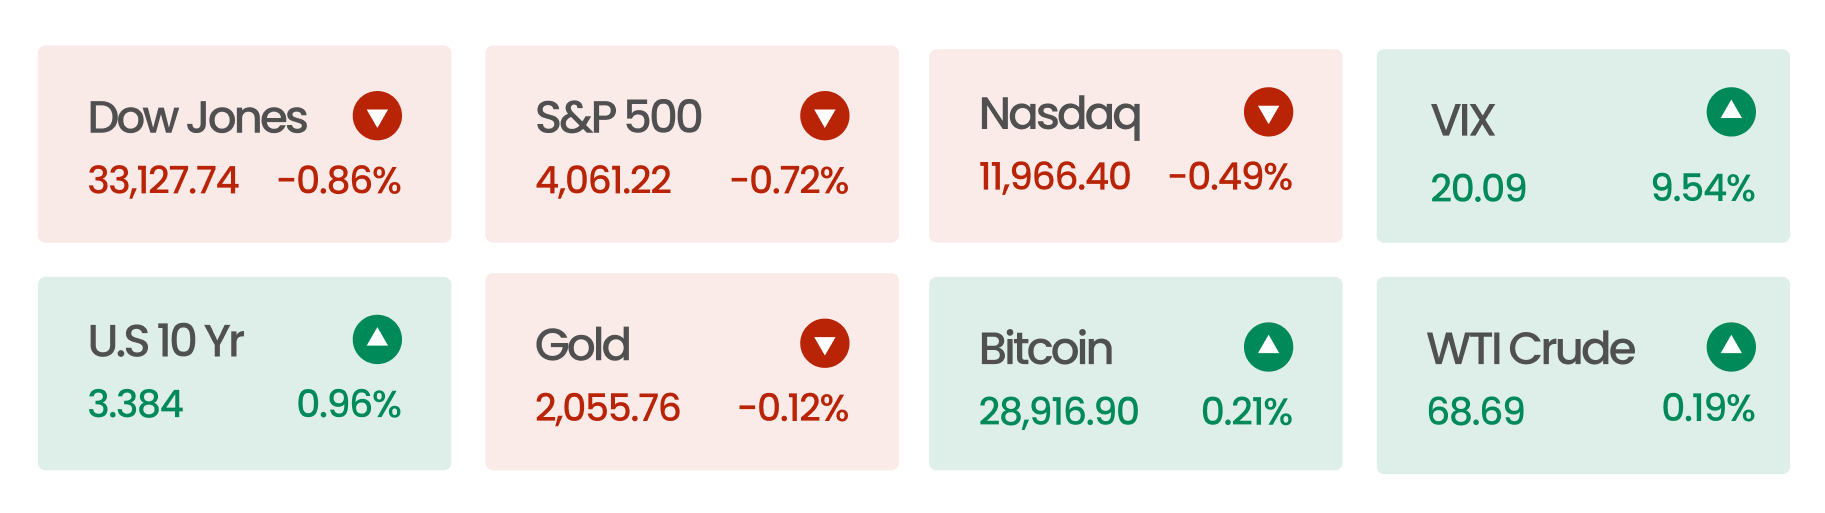The width and height of the screenshot is (1825, 513).
Task: Click the Bitcoin price 28,916.90
Action: pos(1058,412)
